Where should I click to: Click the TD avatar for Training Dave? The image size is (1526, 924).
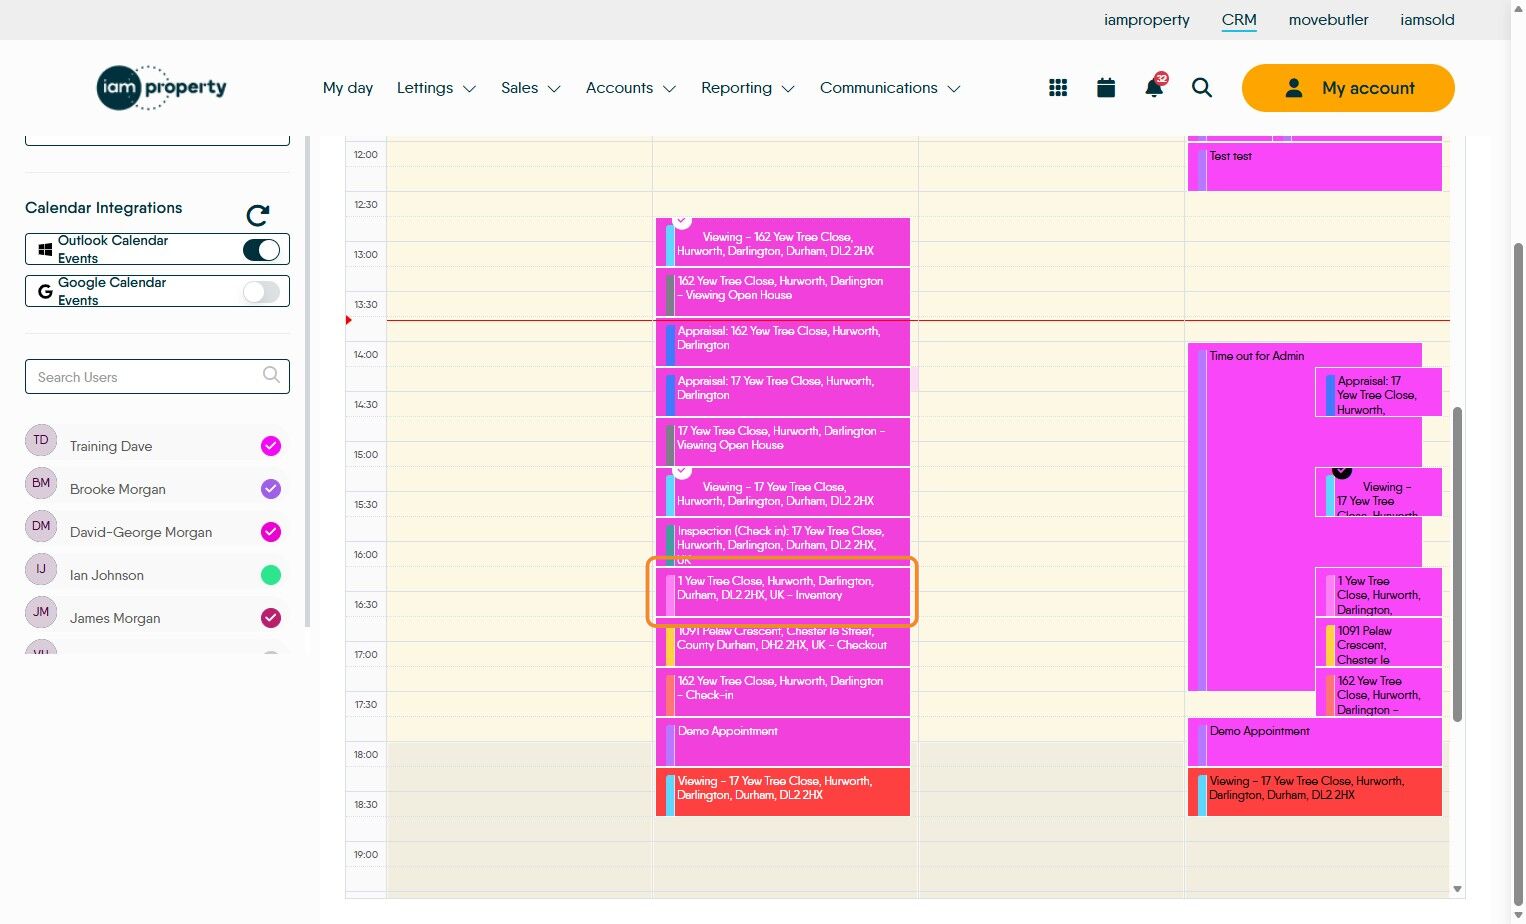tap(41, 440)
